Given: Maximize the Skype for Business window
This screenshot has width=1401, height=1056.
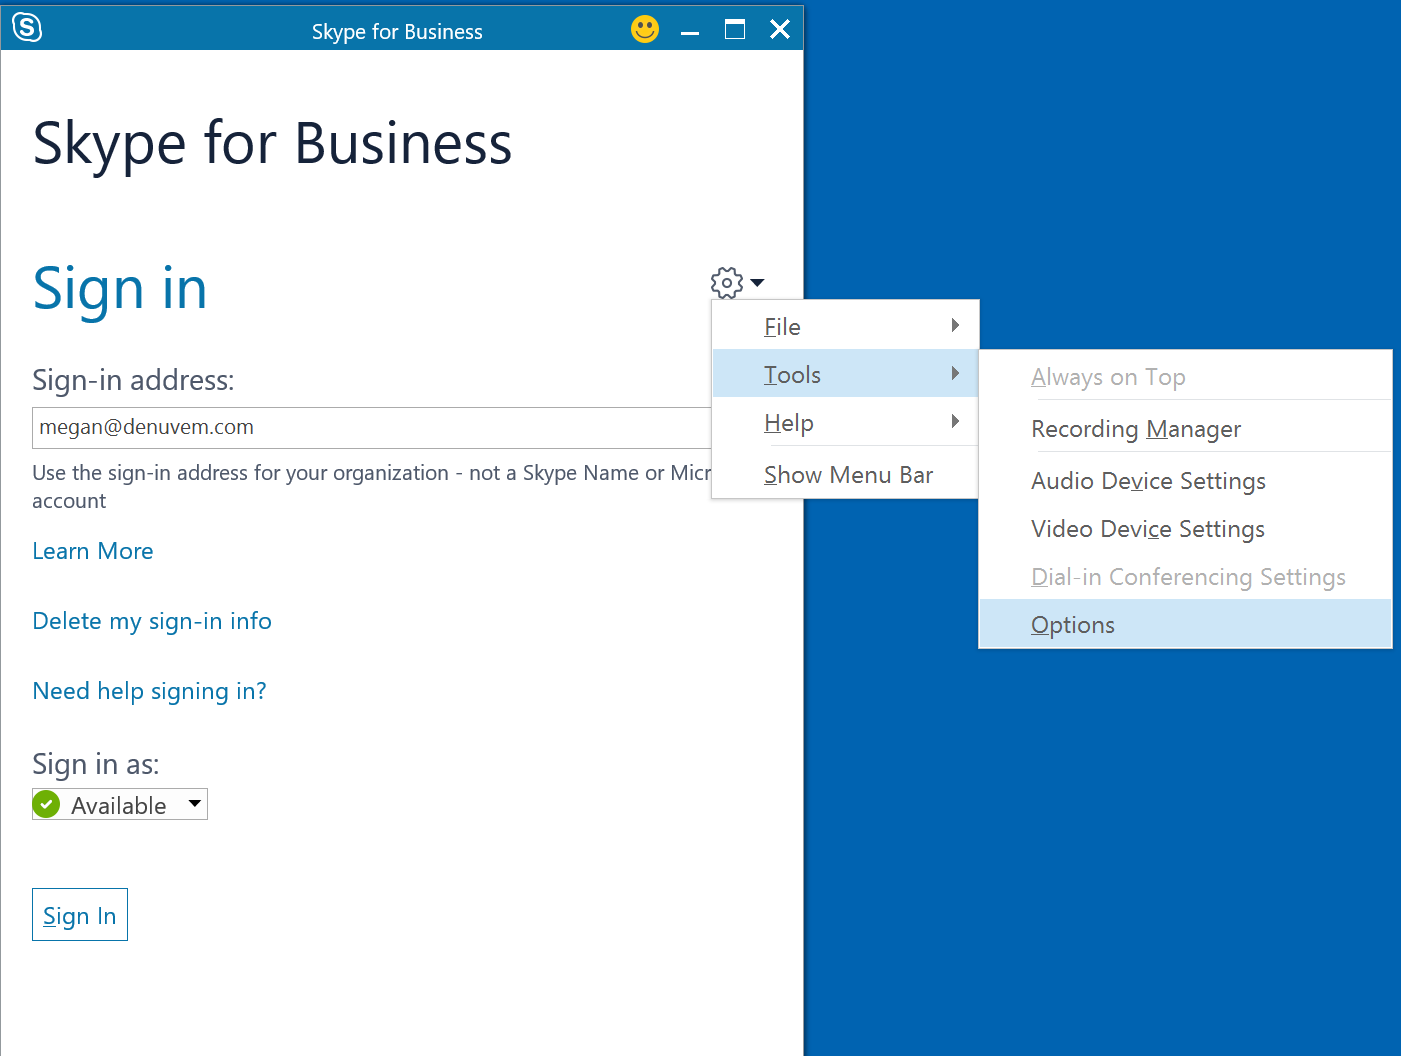Looking at the screenshot, I should pyautogui.click(x=735, y=29).
